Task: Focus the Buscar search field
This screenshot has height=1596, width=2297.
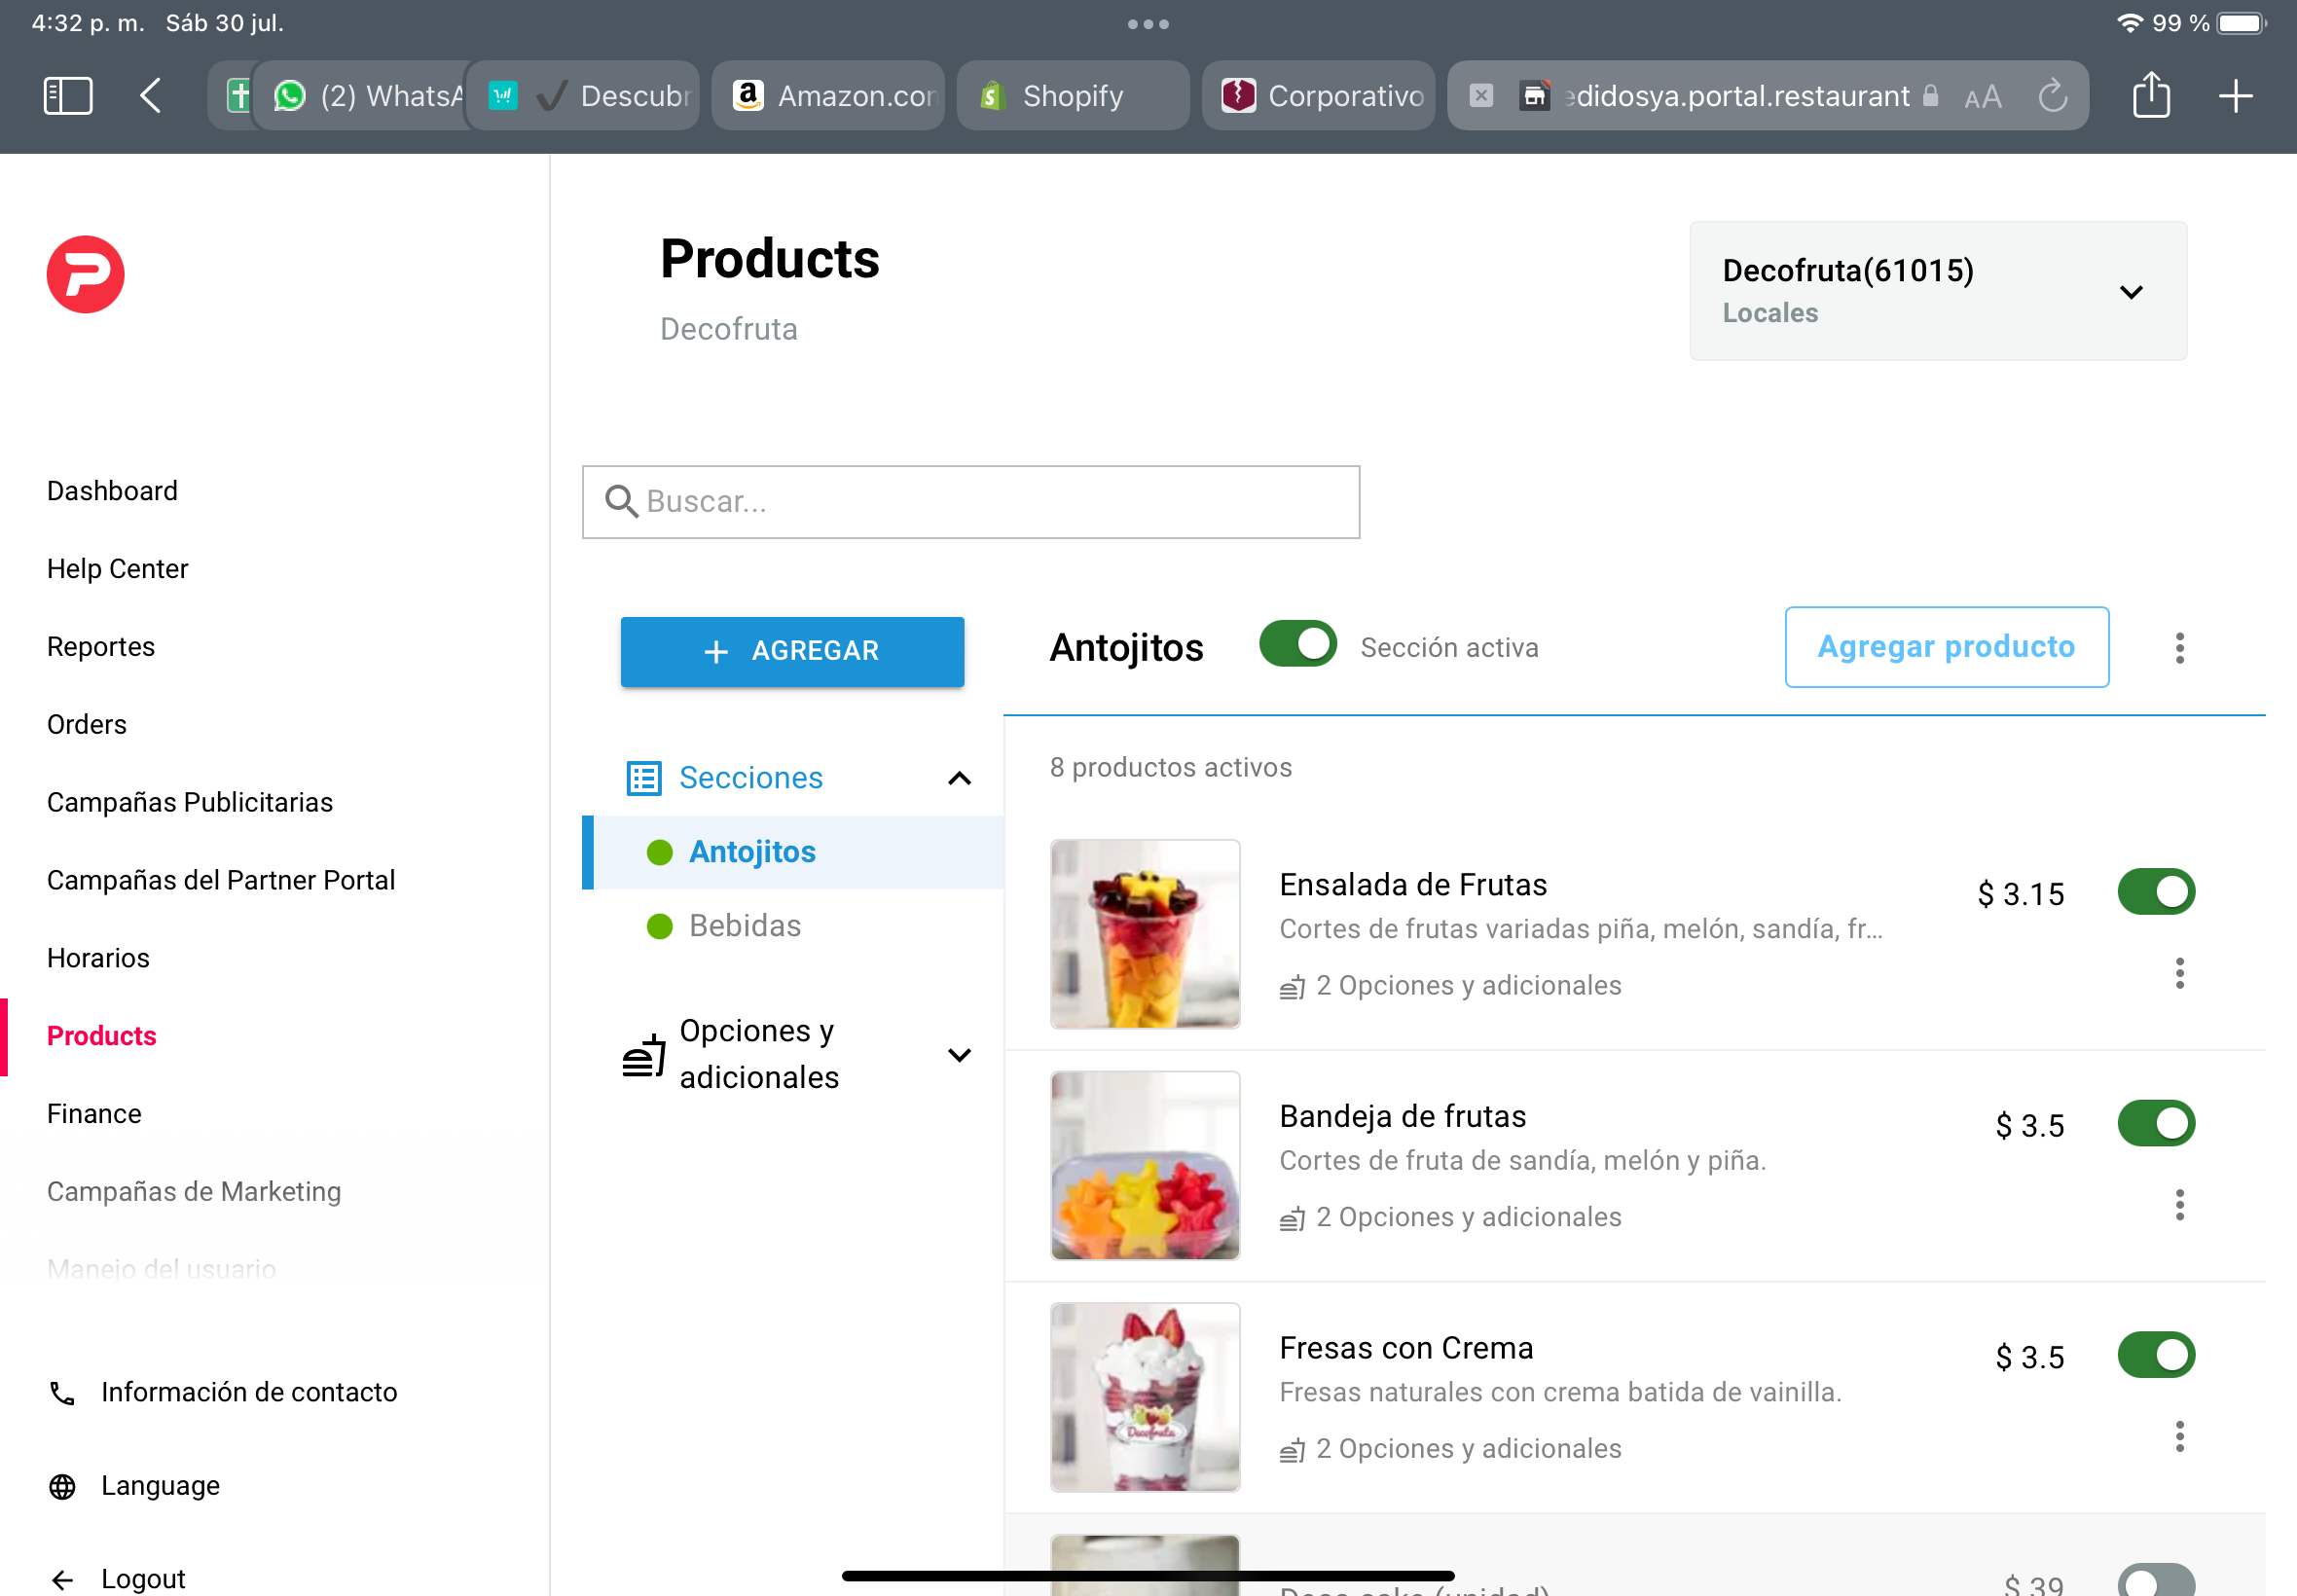Action: click(x=970, y=501)
